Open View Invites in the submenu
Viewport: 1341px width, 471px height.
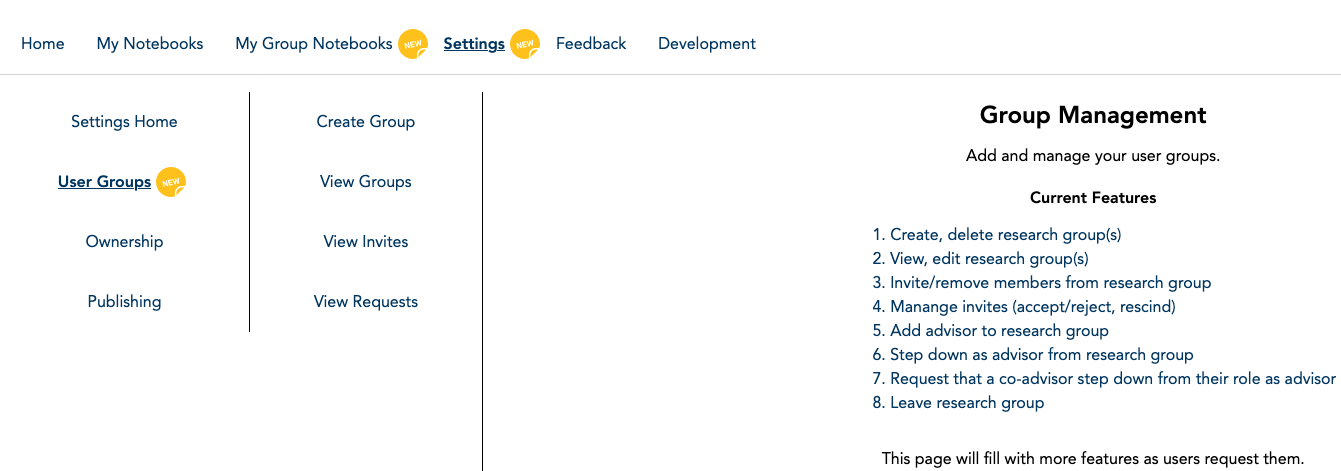pyautogui.click(x=366, y=242)
